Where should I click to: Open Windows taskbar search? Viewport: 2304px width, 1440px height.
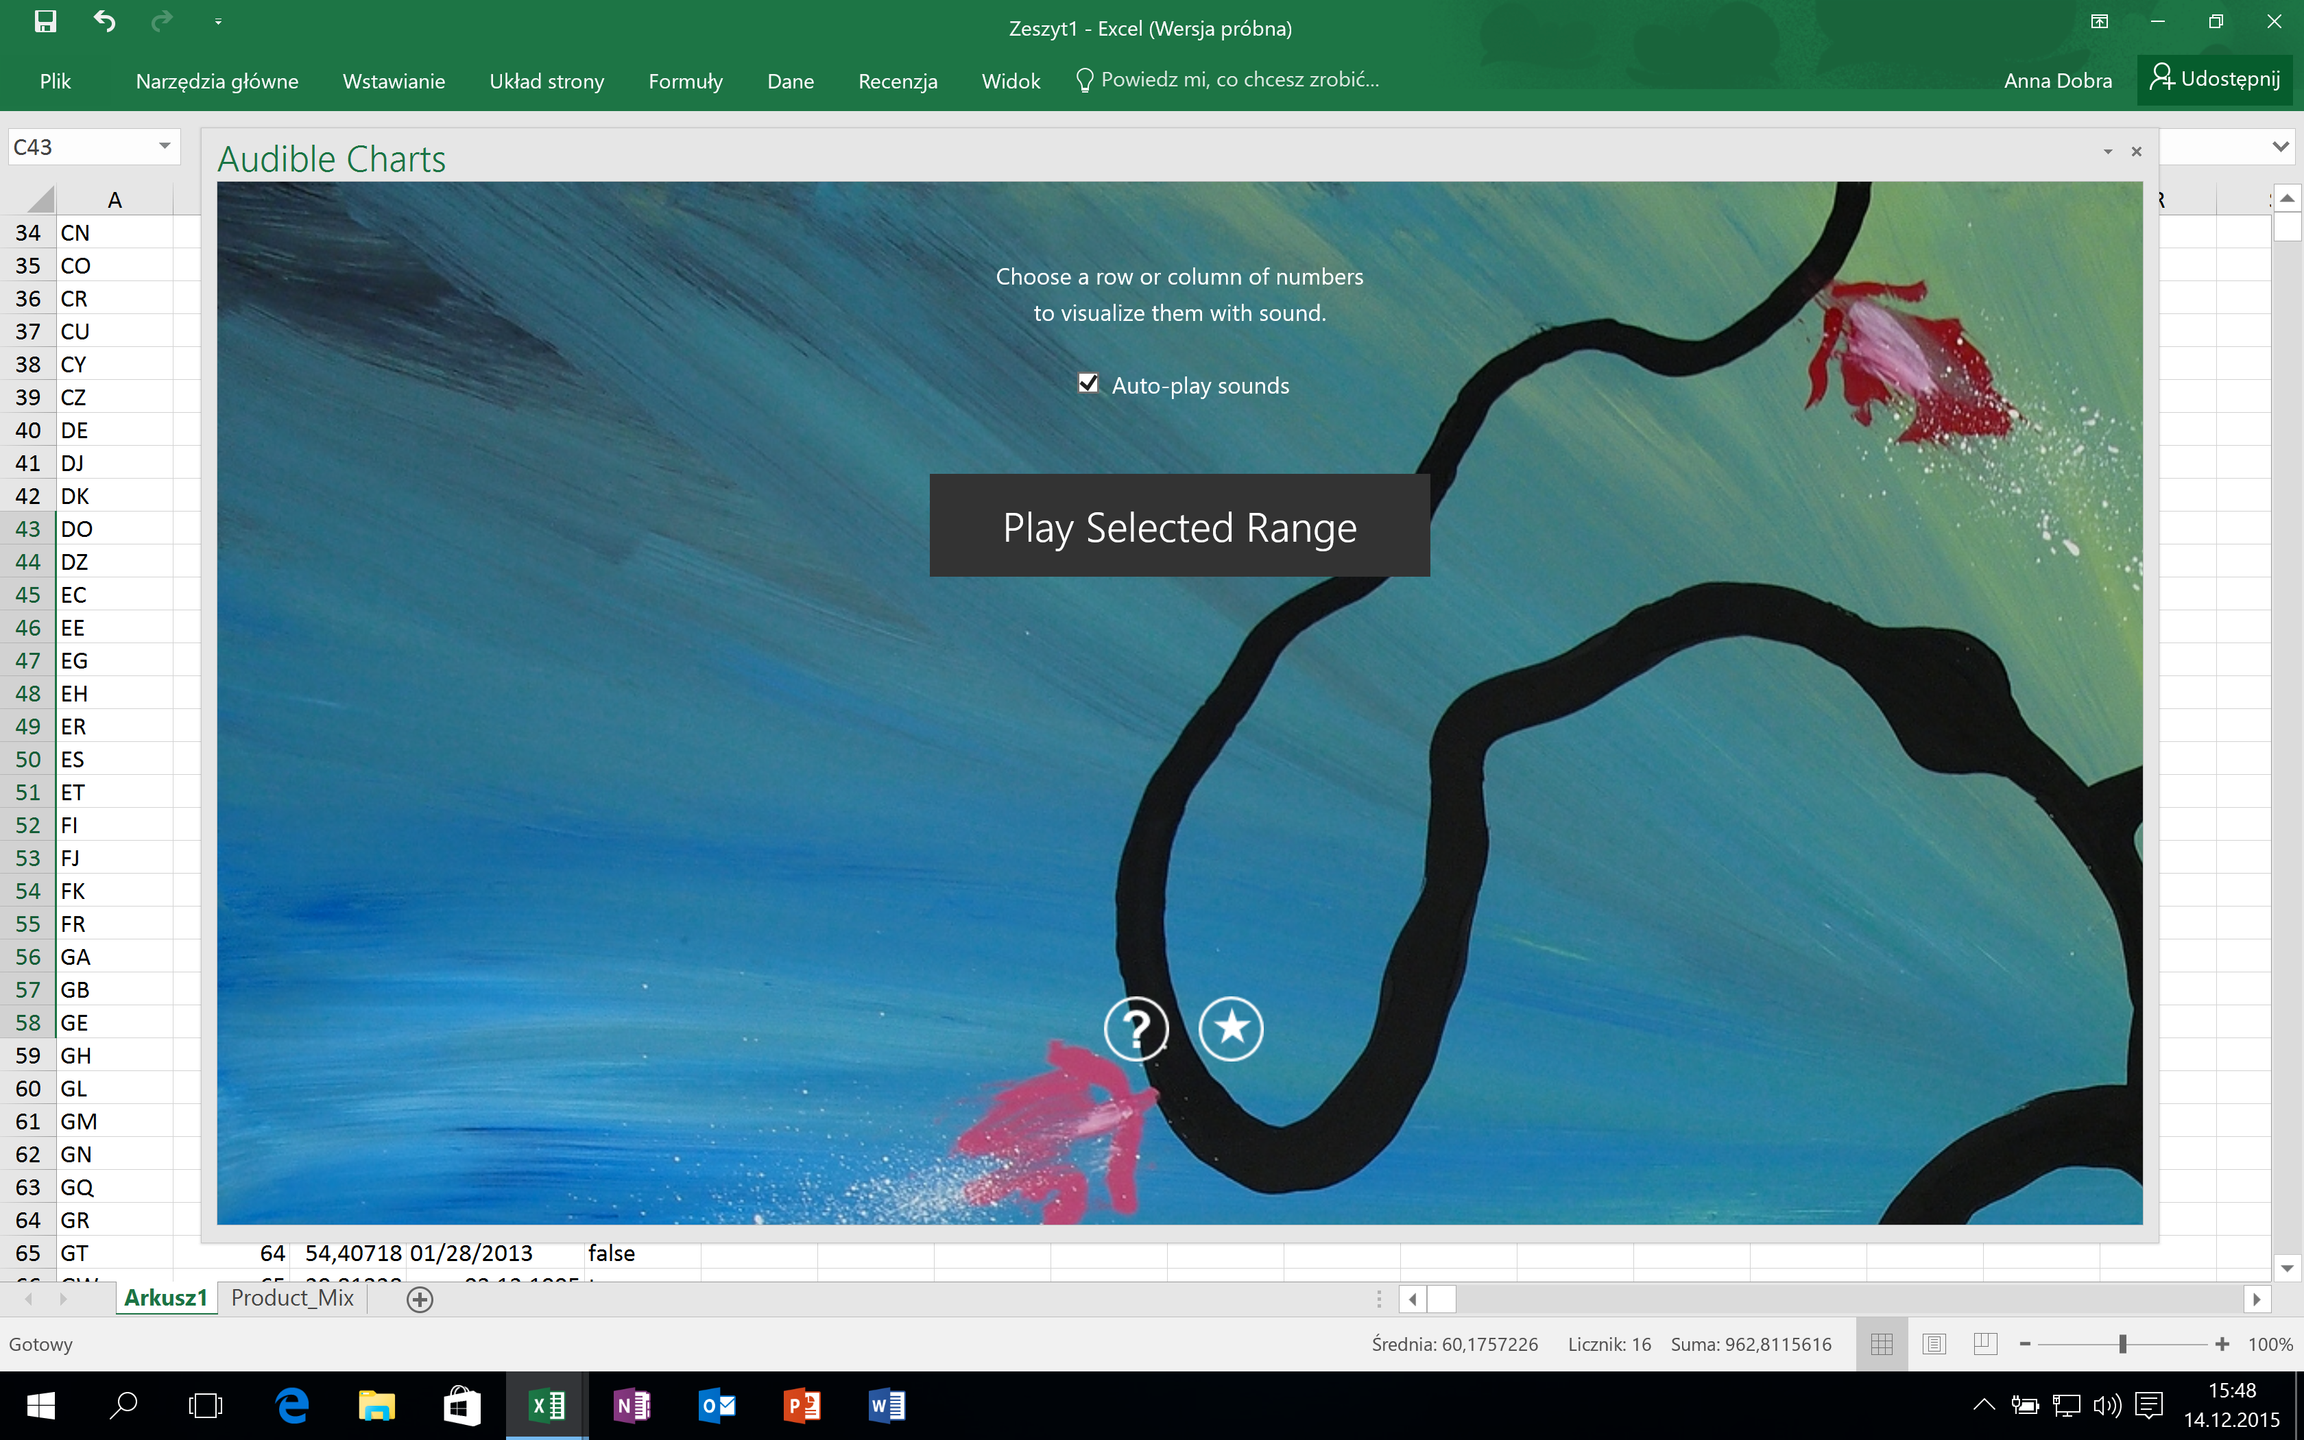[x=124, y=1406]
